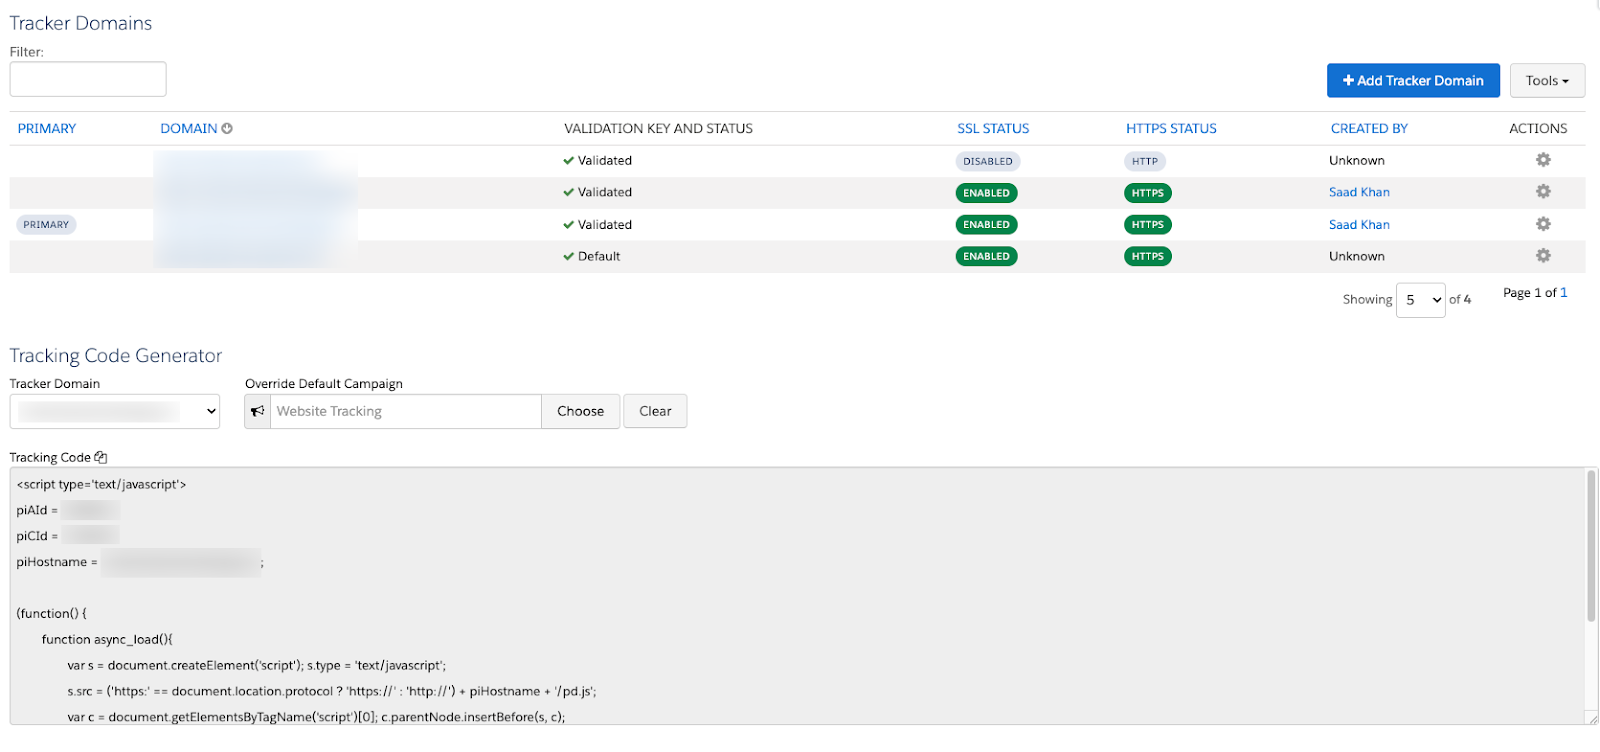Sort the table by SSL STATUS column
This screenshot has height=752, width=1600.
(992, 129)
